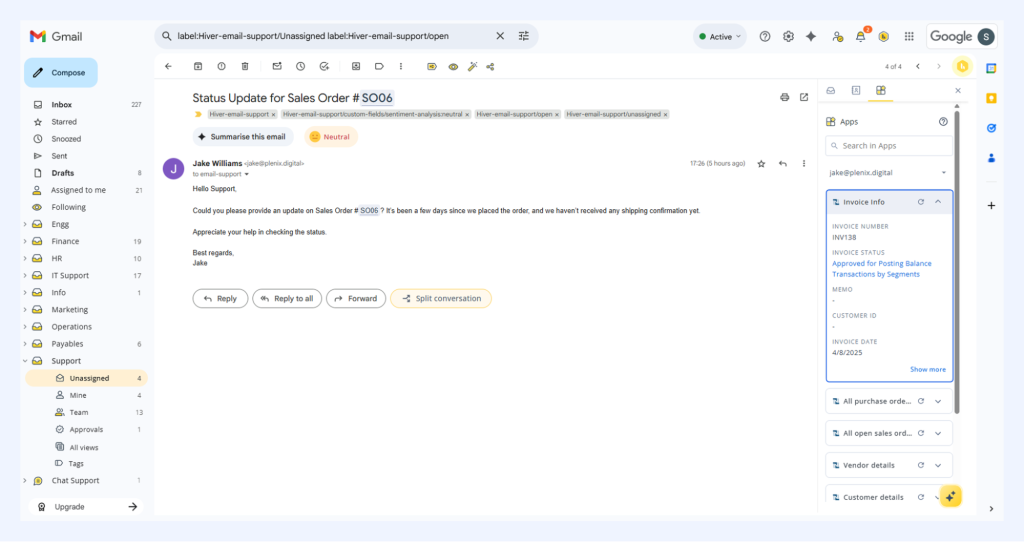Viewport: 1024px width, 542px height.
Task: Click the Compose button
Action: coord(61,72)
